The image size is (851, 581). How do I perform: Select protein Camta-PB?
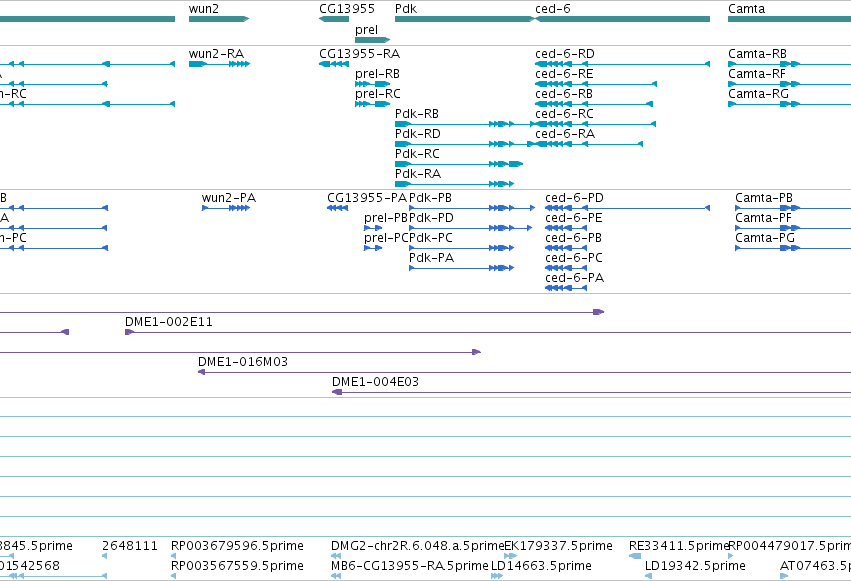pos(793,208)
